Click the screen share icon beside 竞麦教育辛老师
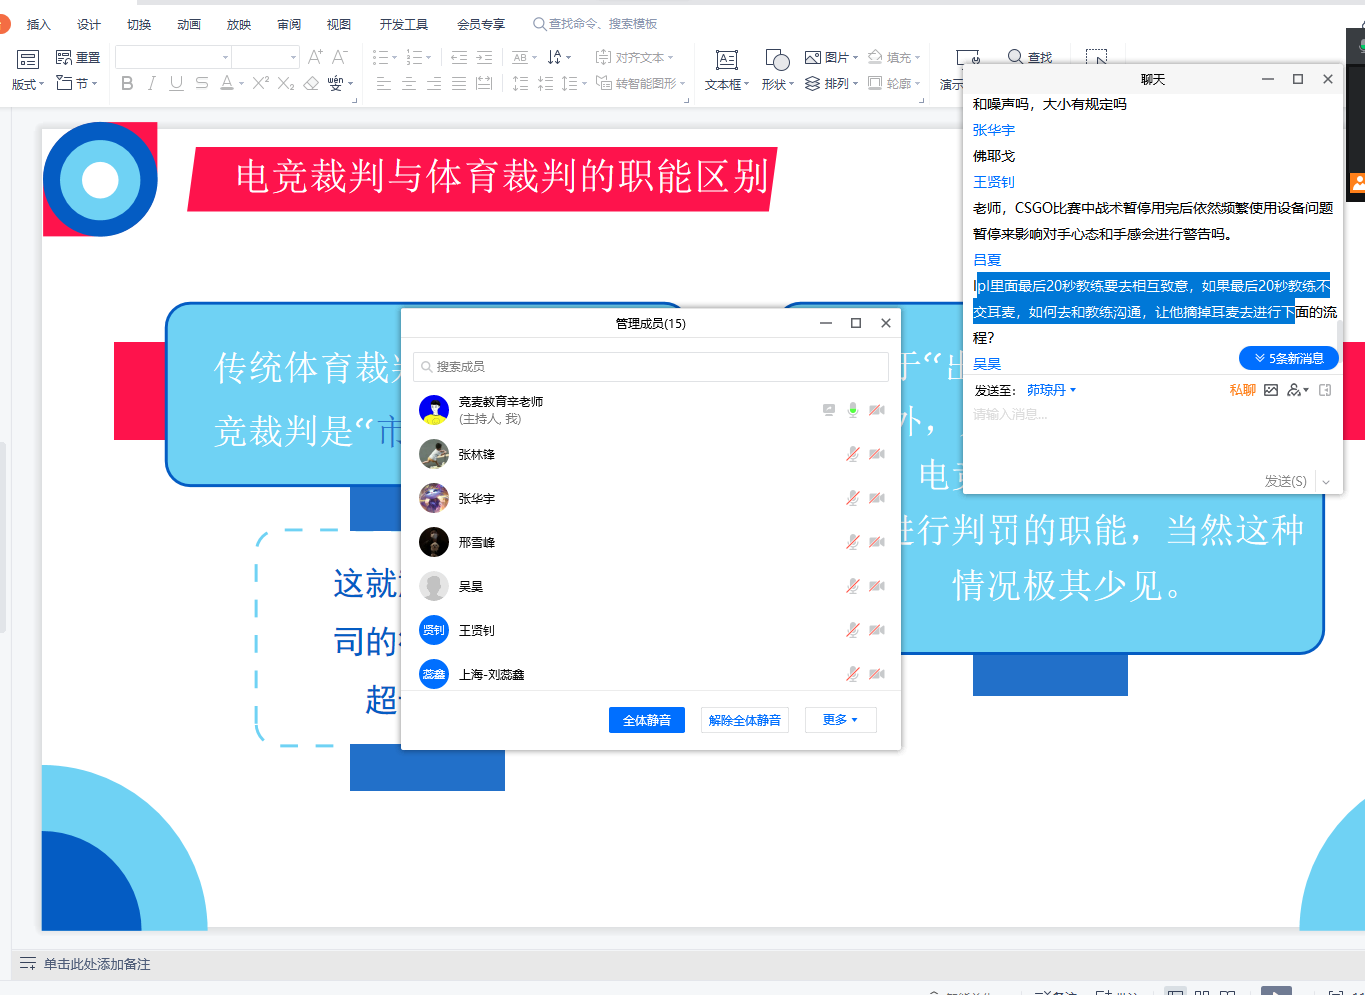This screenshot has width=1365, height=995. point(829,410)
